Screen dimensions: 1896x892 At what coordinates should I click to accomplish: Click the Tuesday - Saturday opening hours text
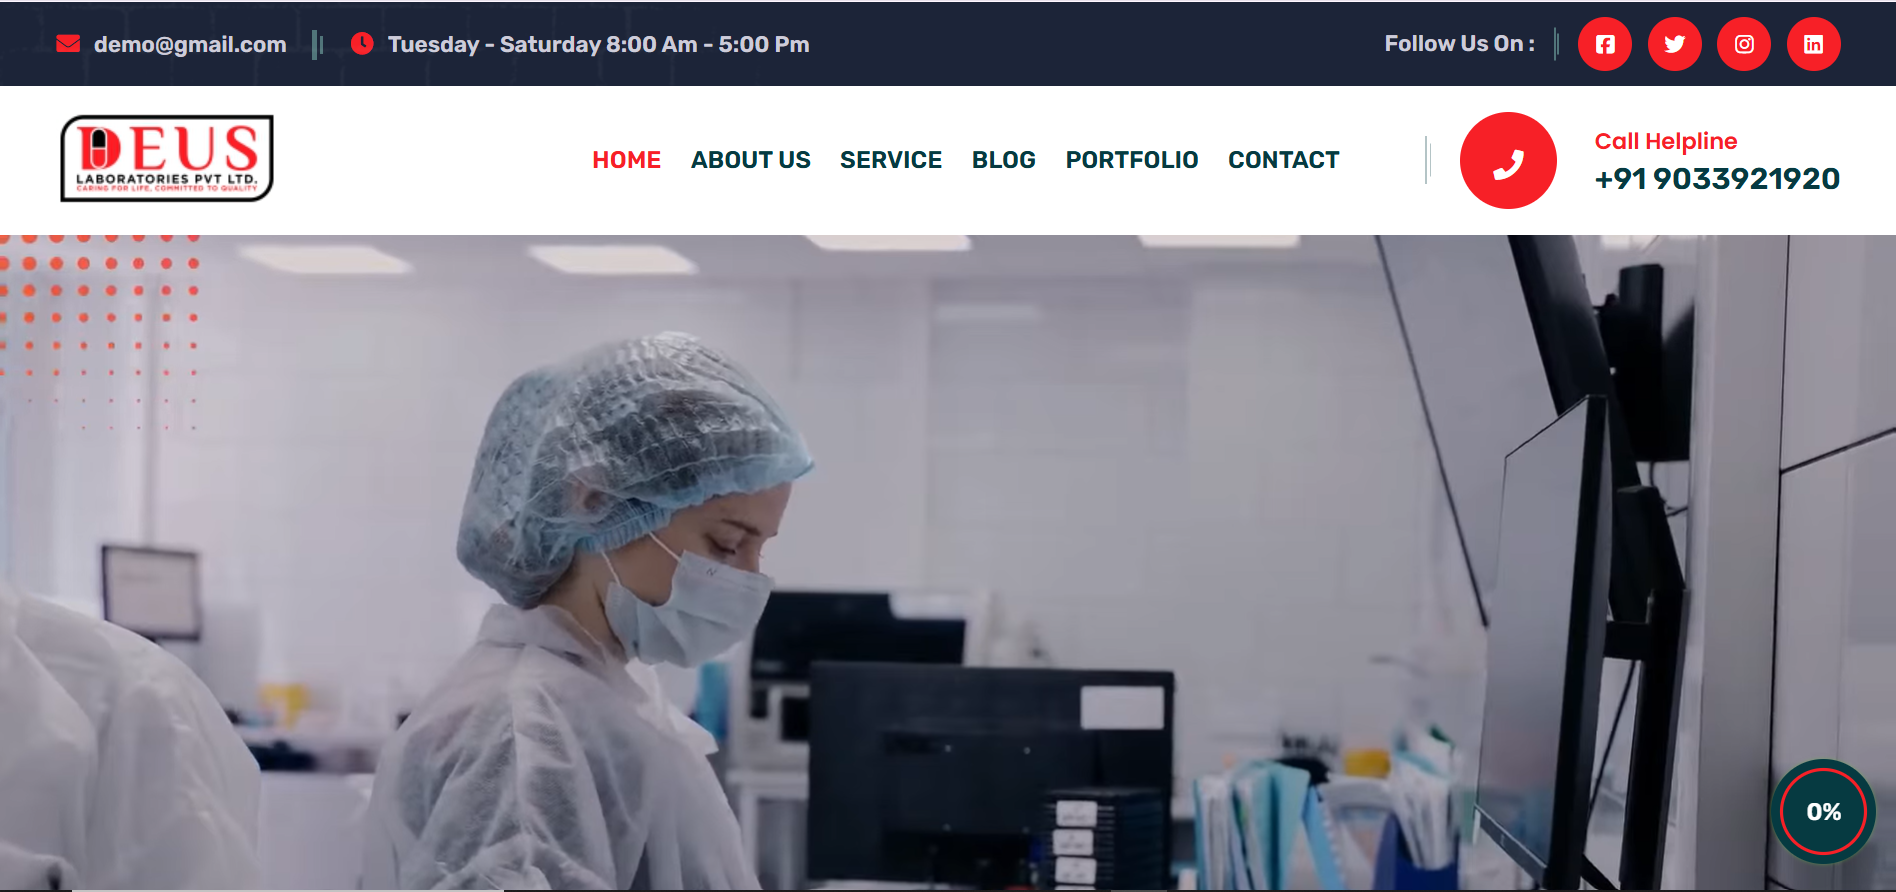click(598, 45)
